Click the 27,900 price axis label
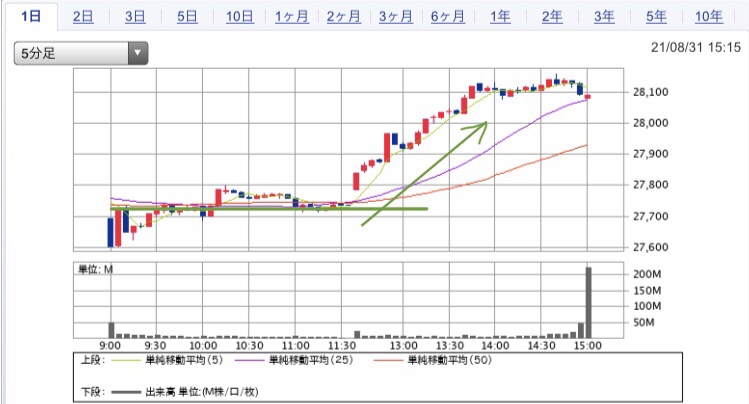The image size is (749, 404). click(x=651, y=154)
